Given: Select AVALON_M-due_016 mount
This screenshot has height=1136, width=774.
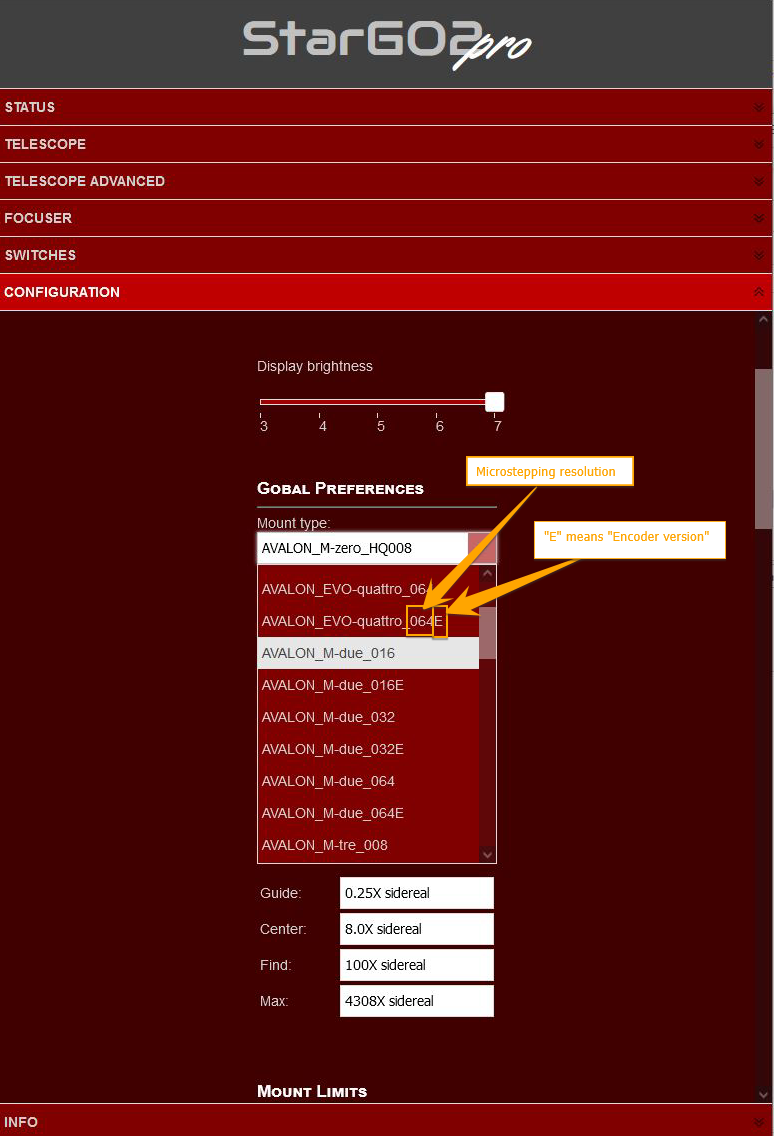Looking at the screenshot, I should tap(368, 653).
